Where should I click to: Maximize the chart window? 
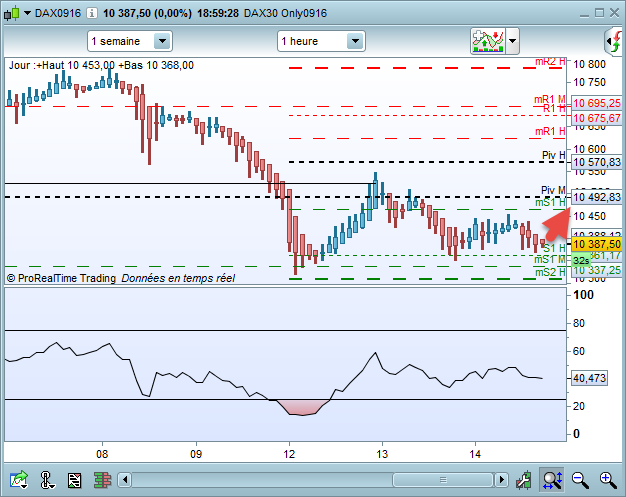599,13
